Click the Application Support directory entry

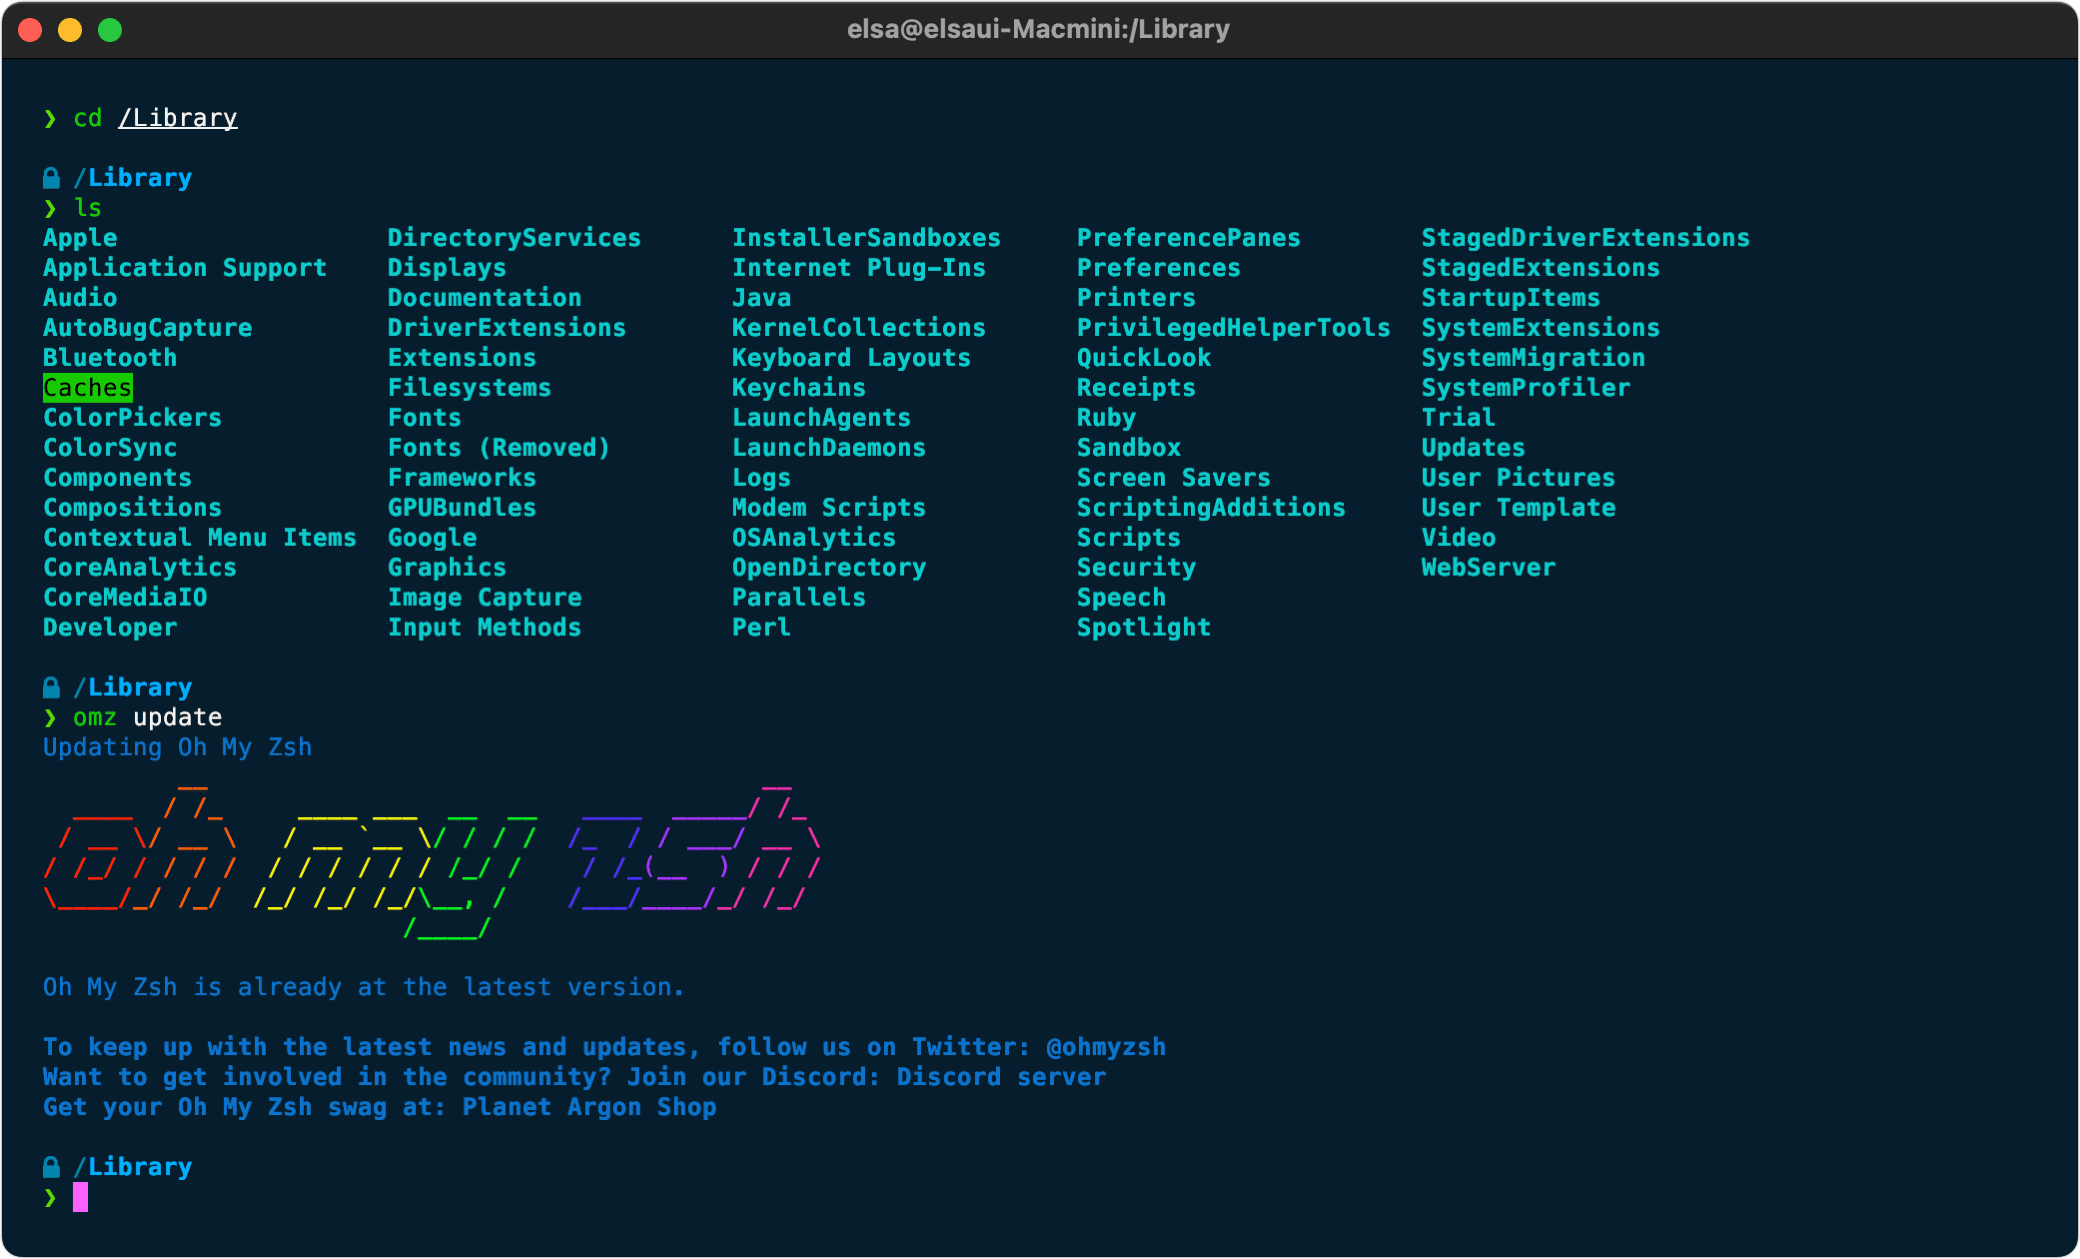(185, 268)
